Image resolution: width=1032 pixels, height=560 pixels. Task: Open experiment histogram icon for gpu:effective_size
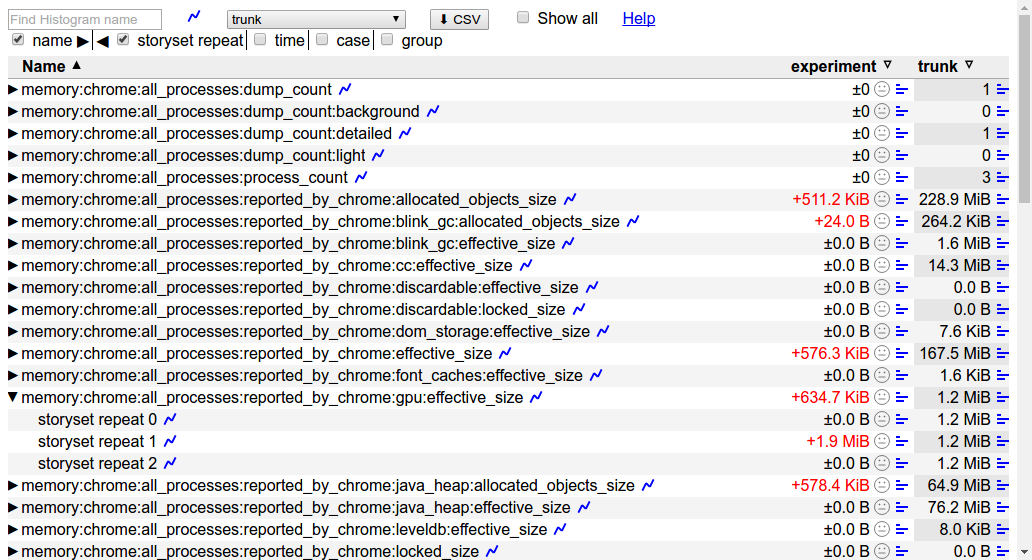[902, 397]
